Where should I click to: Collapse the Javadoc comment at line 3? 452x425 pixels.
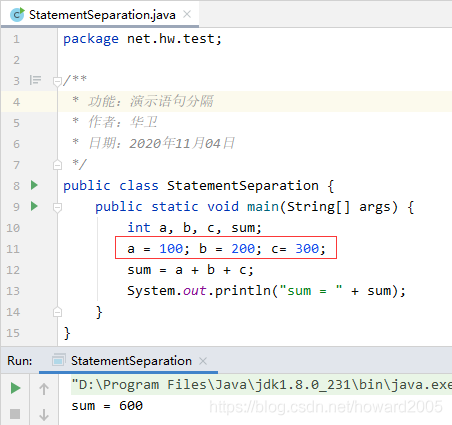tap(57, 81)
